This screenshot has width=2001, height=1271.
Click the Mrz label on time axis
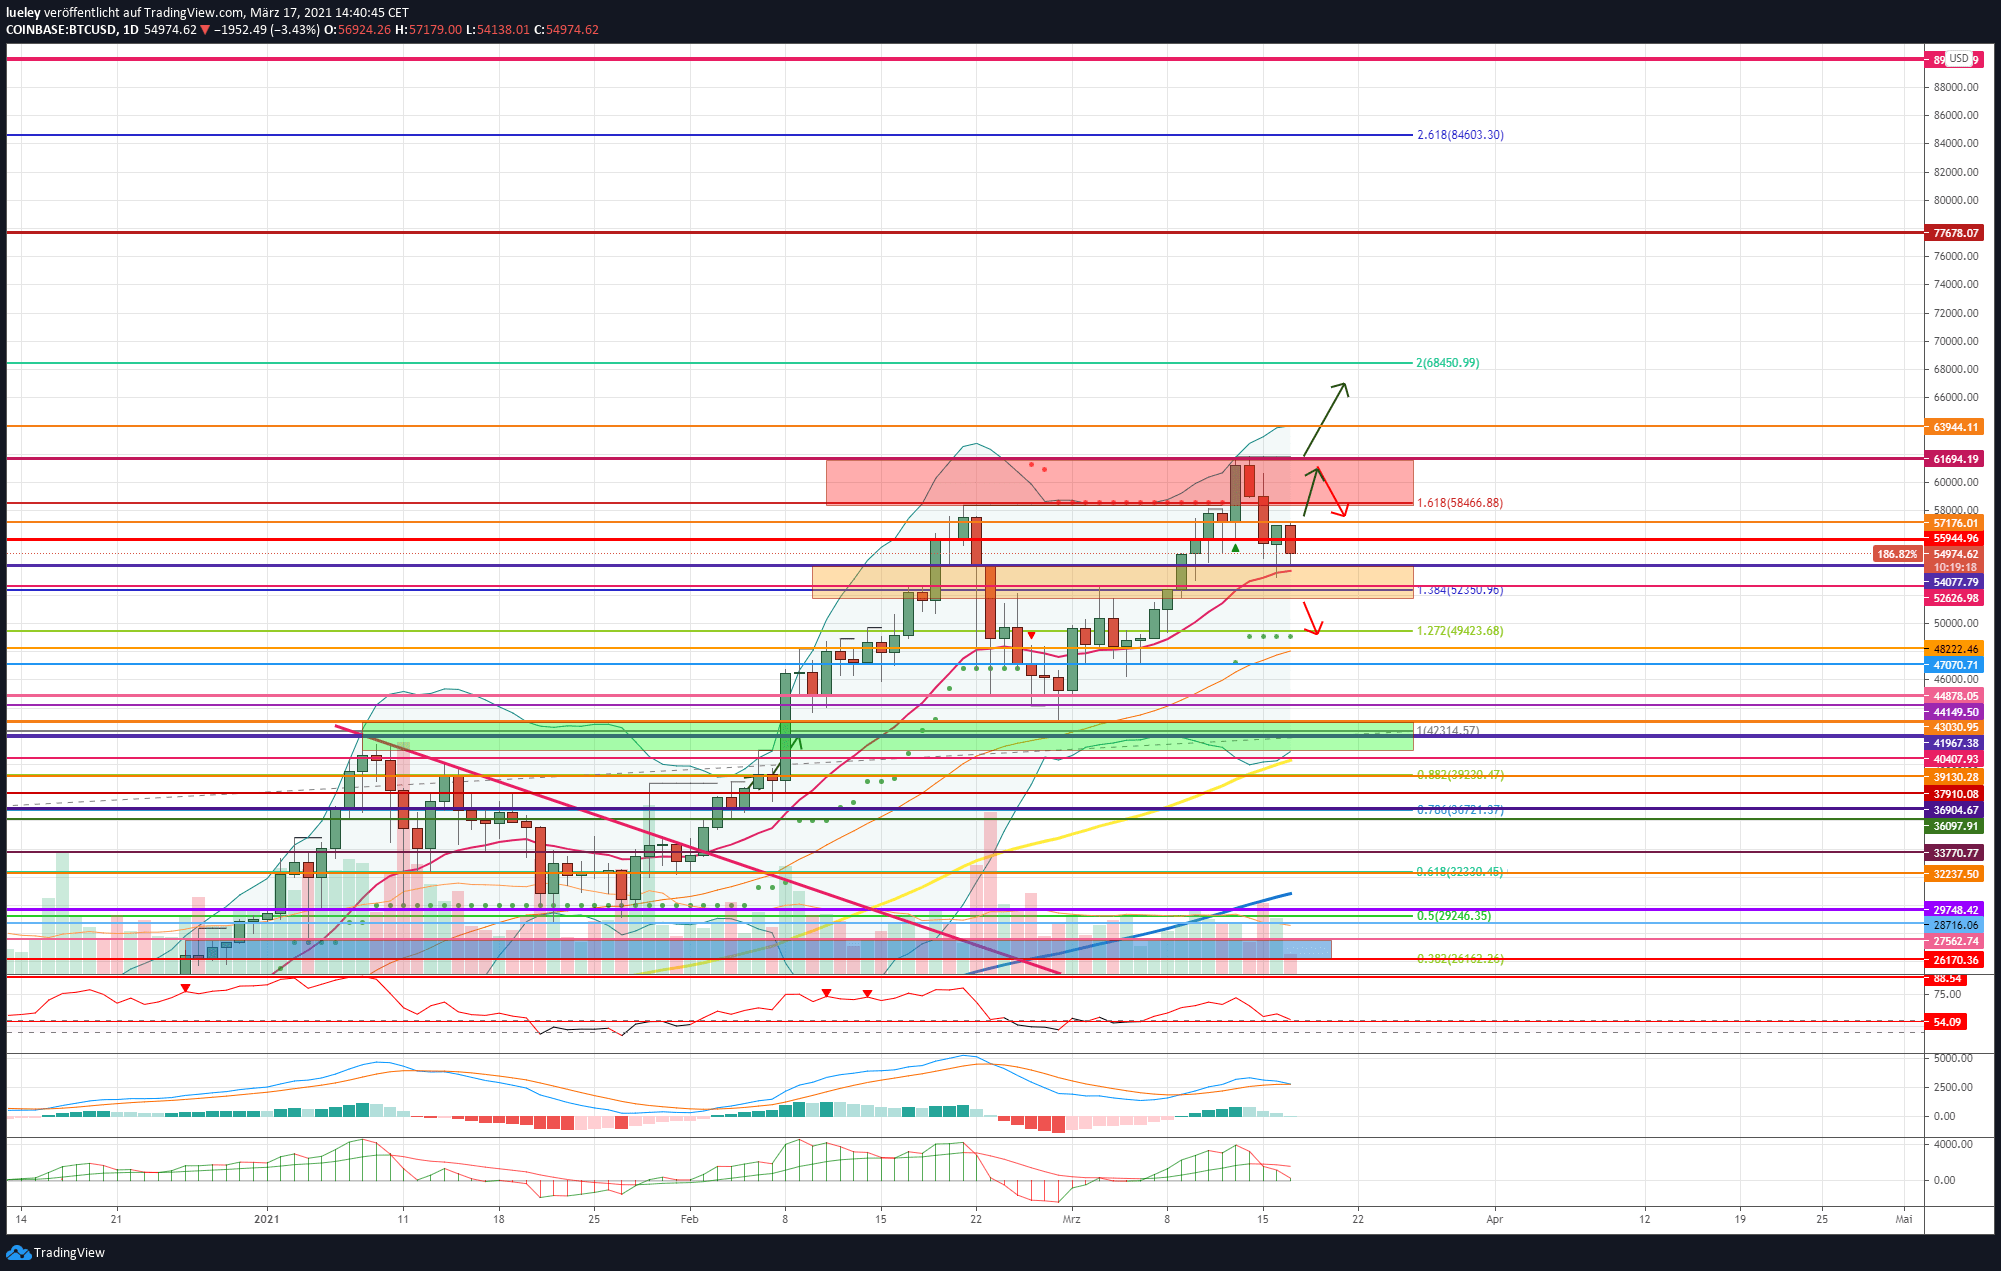[1071, 1219]
